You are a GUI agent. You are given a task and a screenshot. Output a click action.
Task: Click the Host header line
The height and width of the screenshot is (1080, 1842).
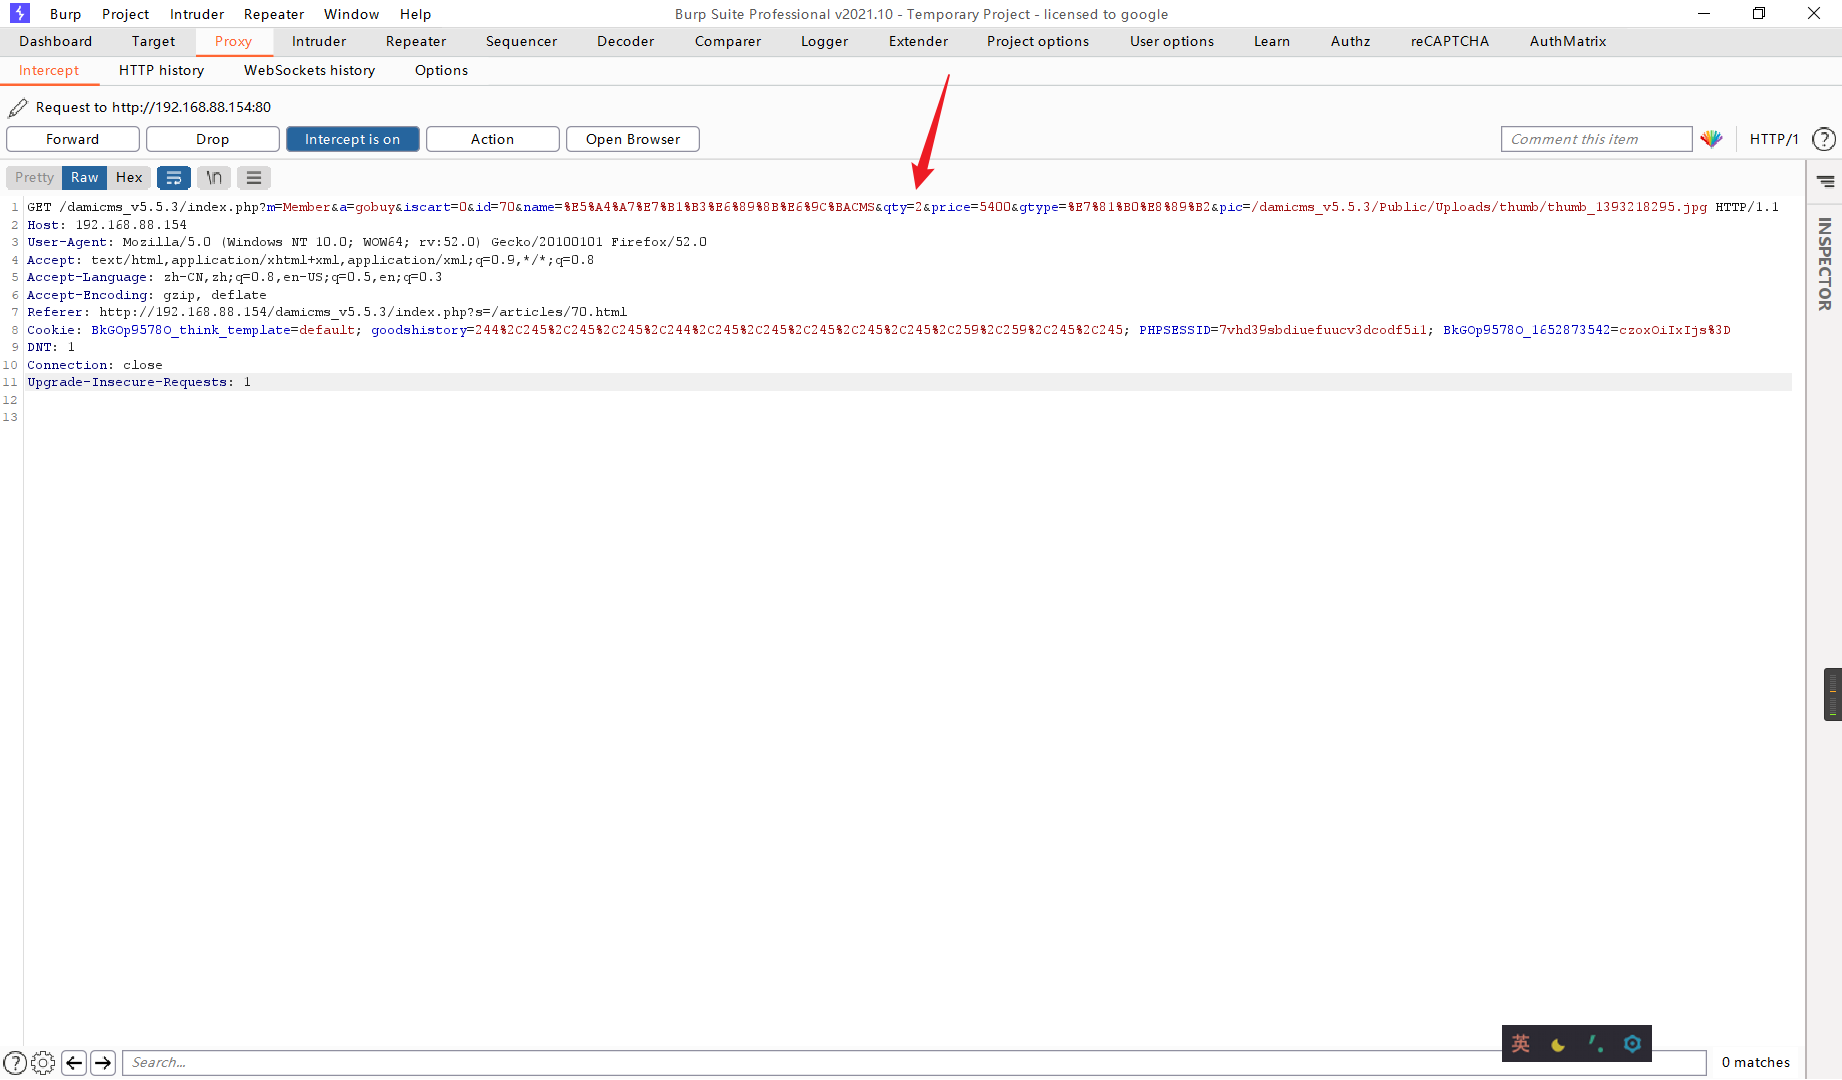click(x=107, y=225)
